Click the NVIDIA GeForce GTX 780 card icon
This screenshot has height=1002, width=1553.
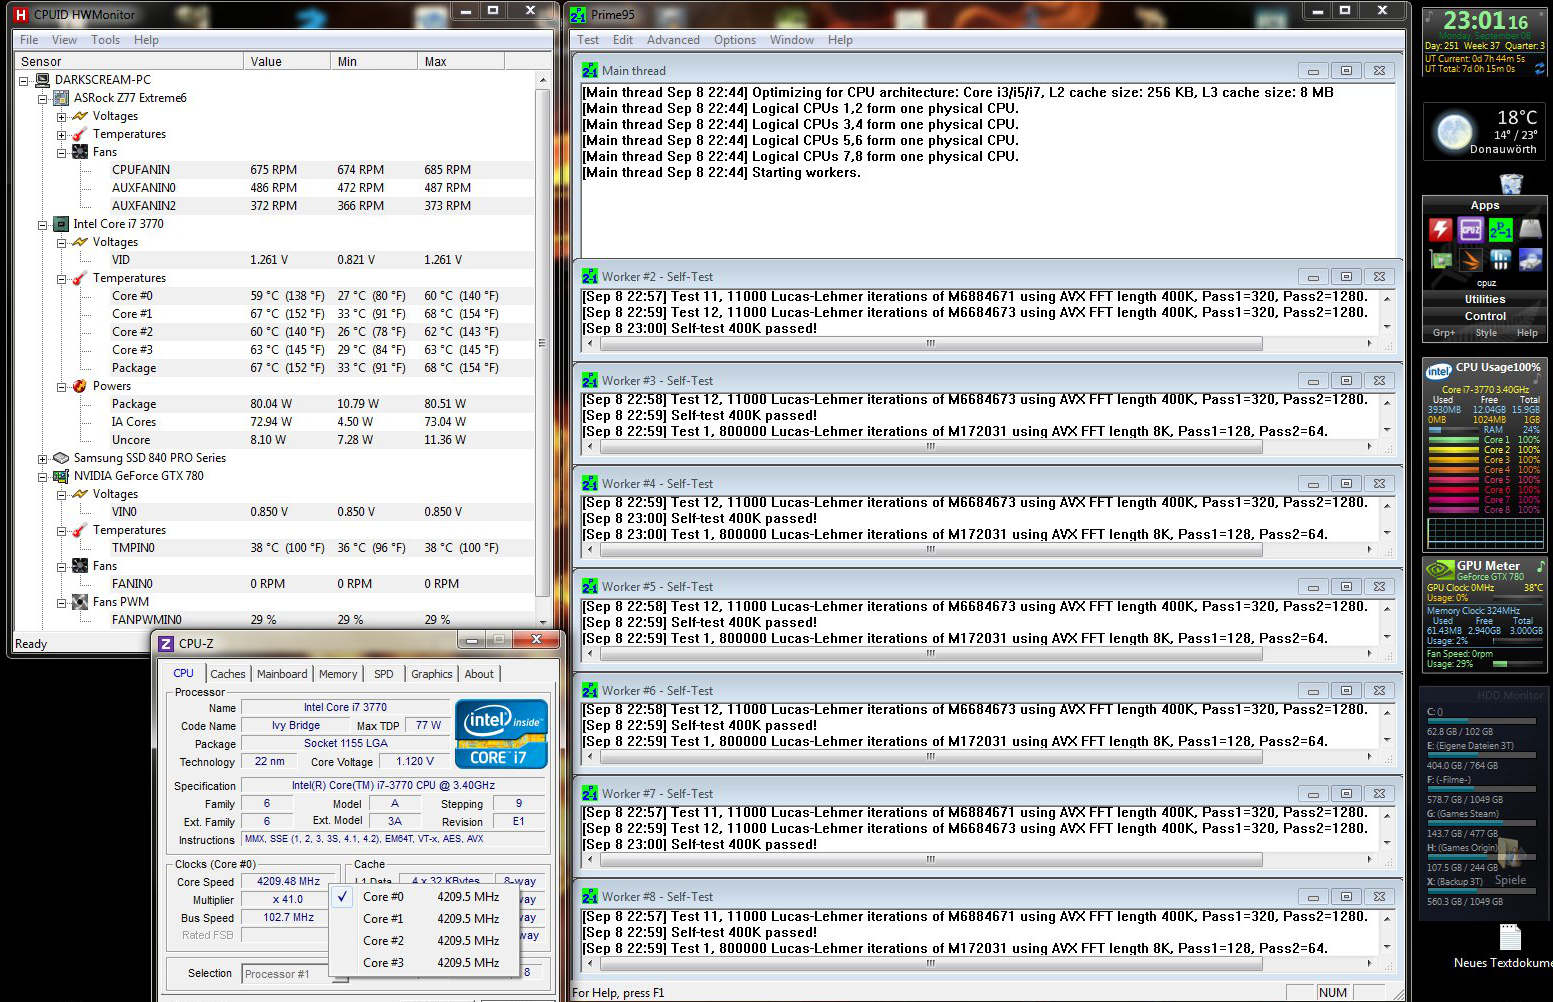click(61, 476)
